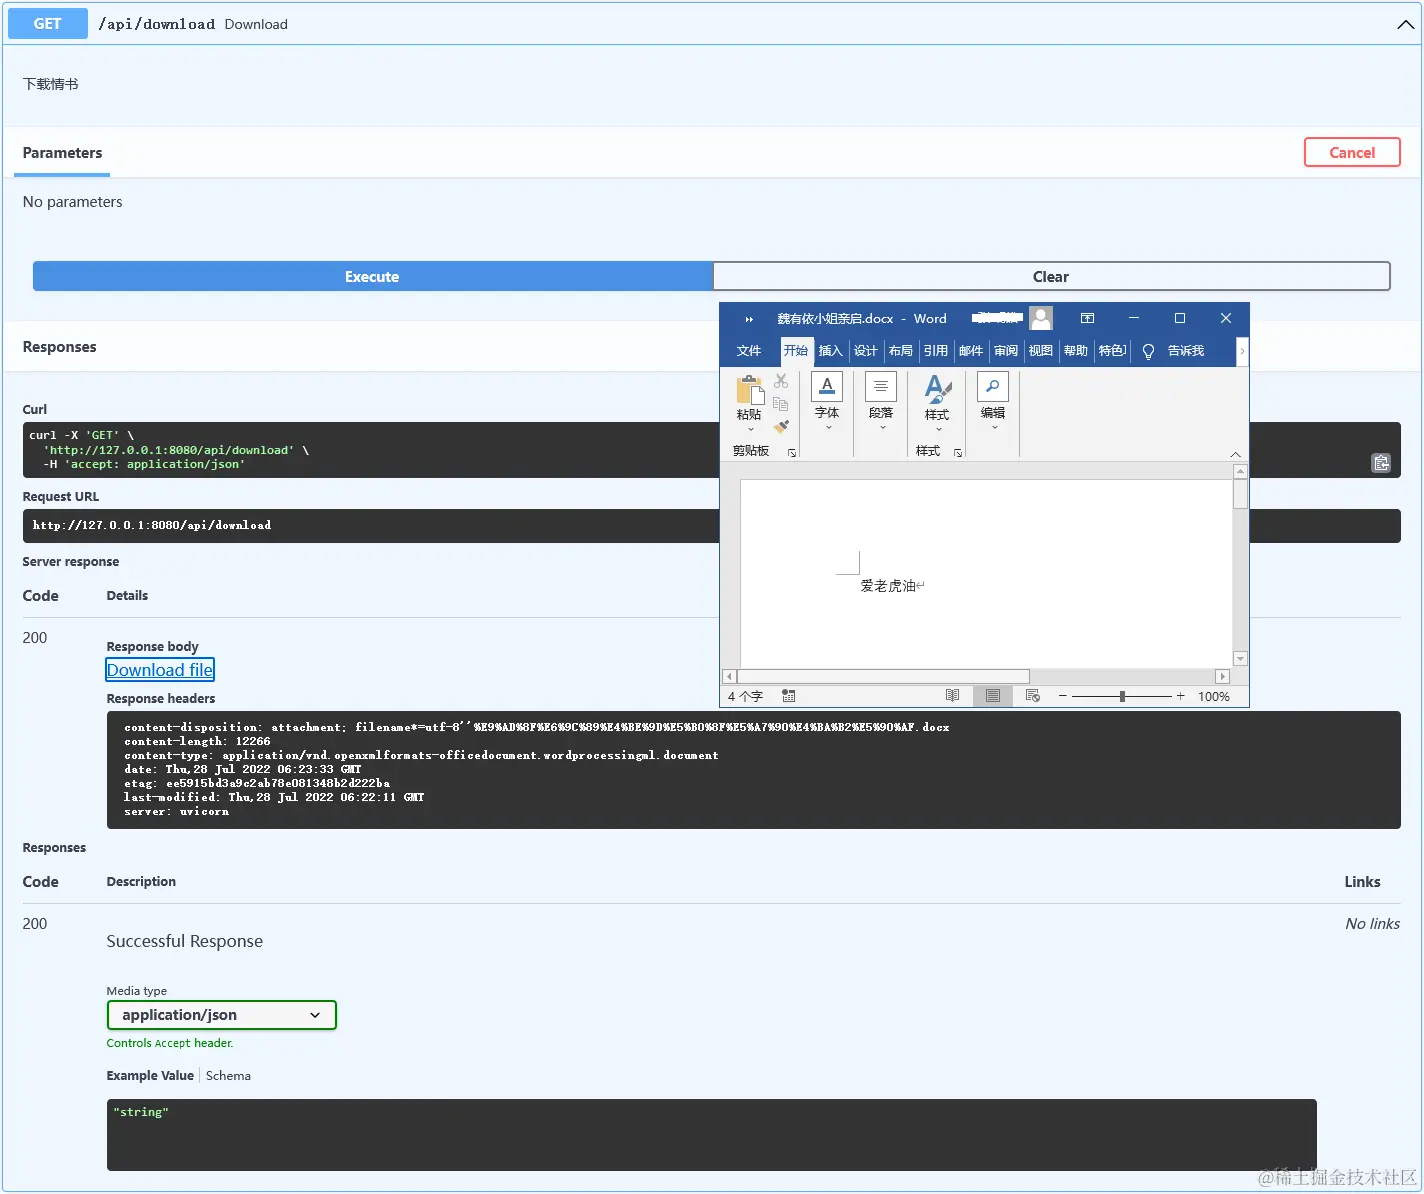Click the Copy icon in Word ribbon

point(781,404)
